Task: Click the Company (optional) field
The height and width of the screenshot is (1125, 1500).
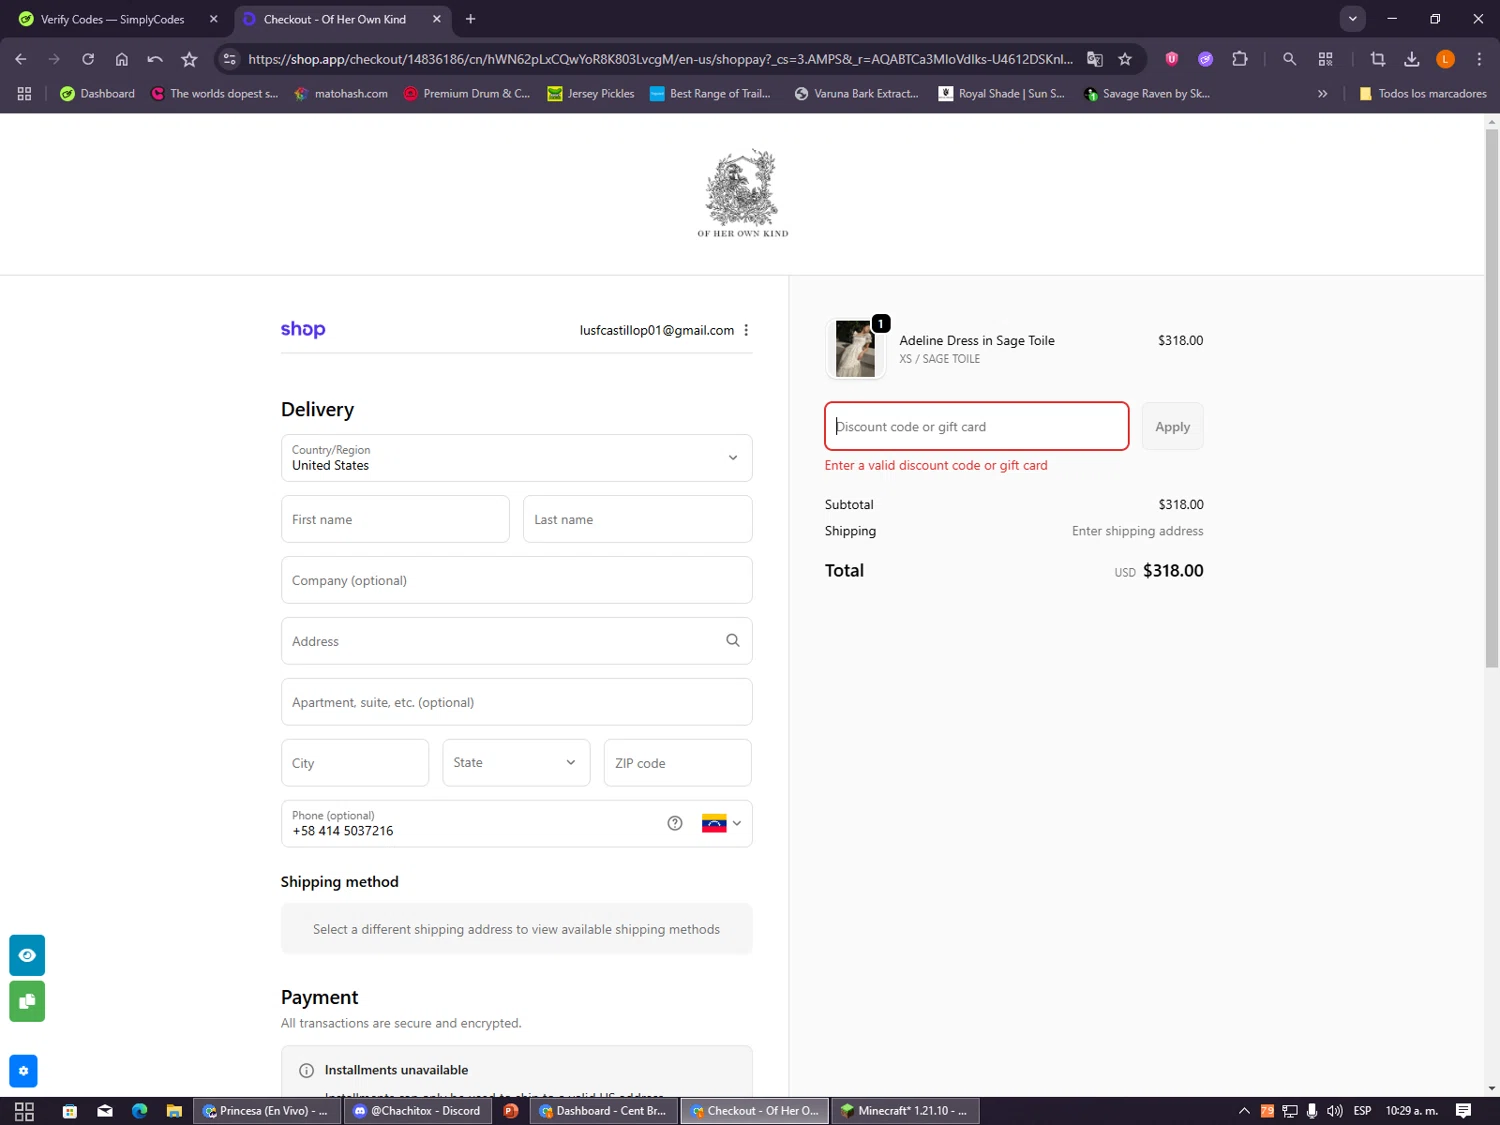Action: pos(516,580)
